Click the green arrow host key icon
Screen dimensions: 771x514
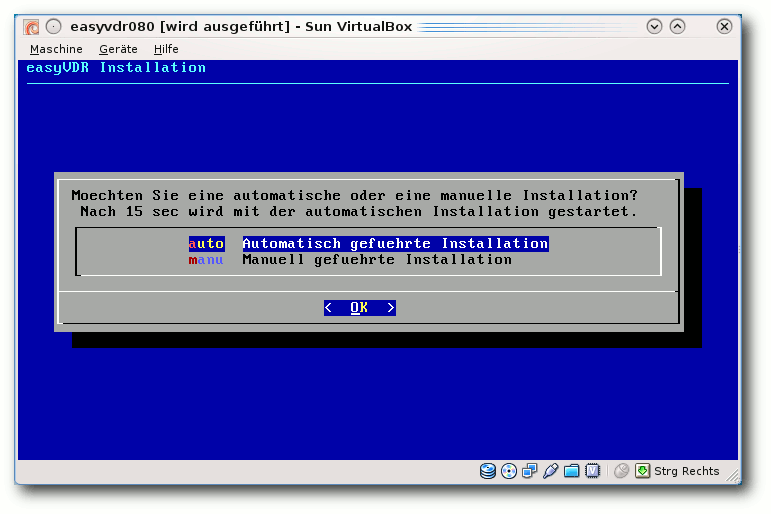click(642, 471)
